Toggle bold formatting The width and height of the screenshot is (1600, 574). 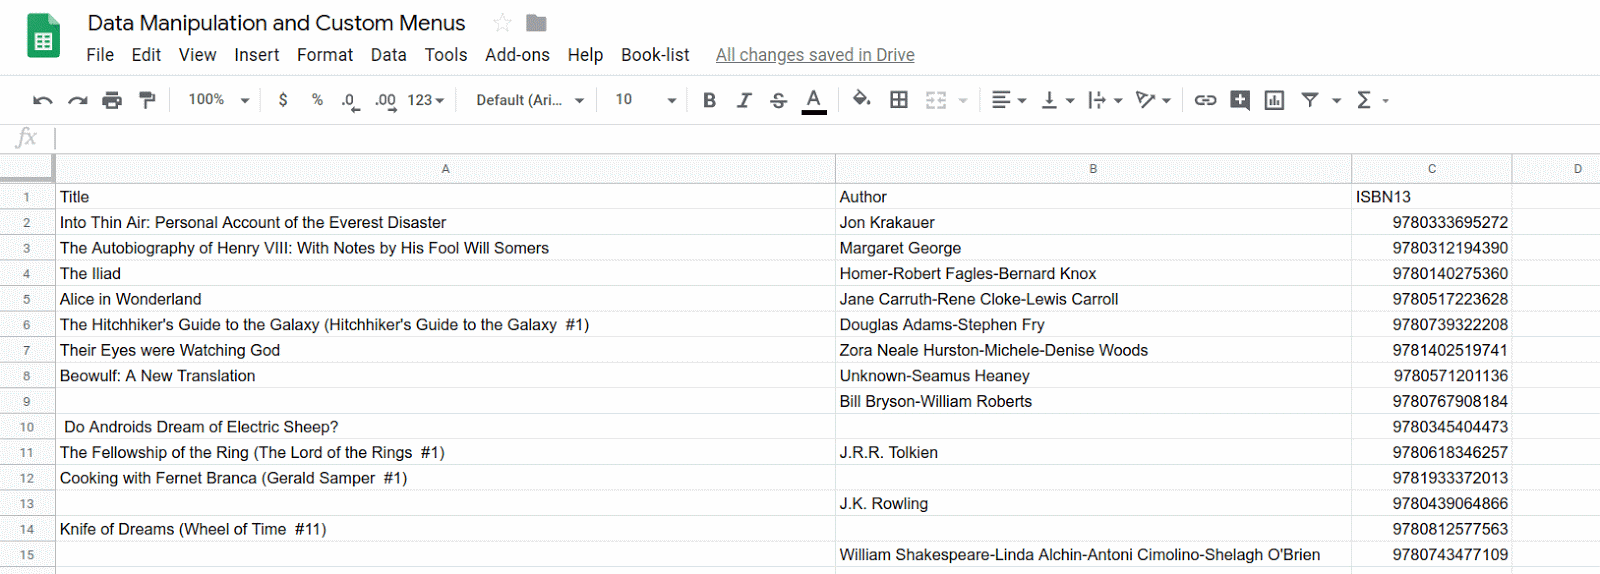coord(709,100)
